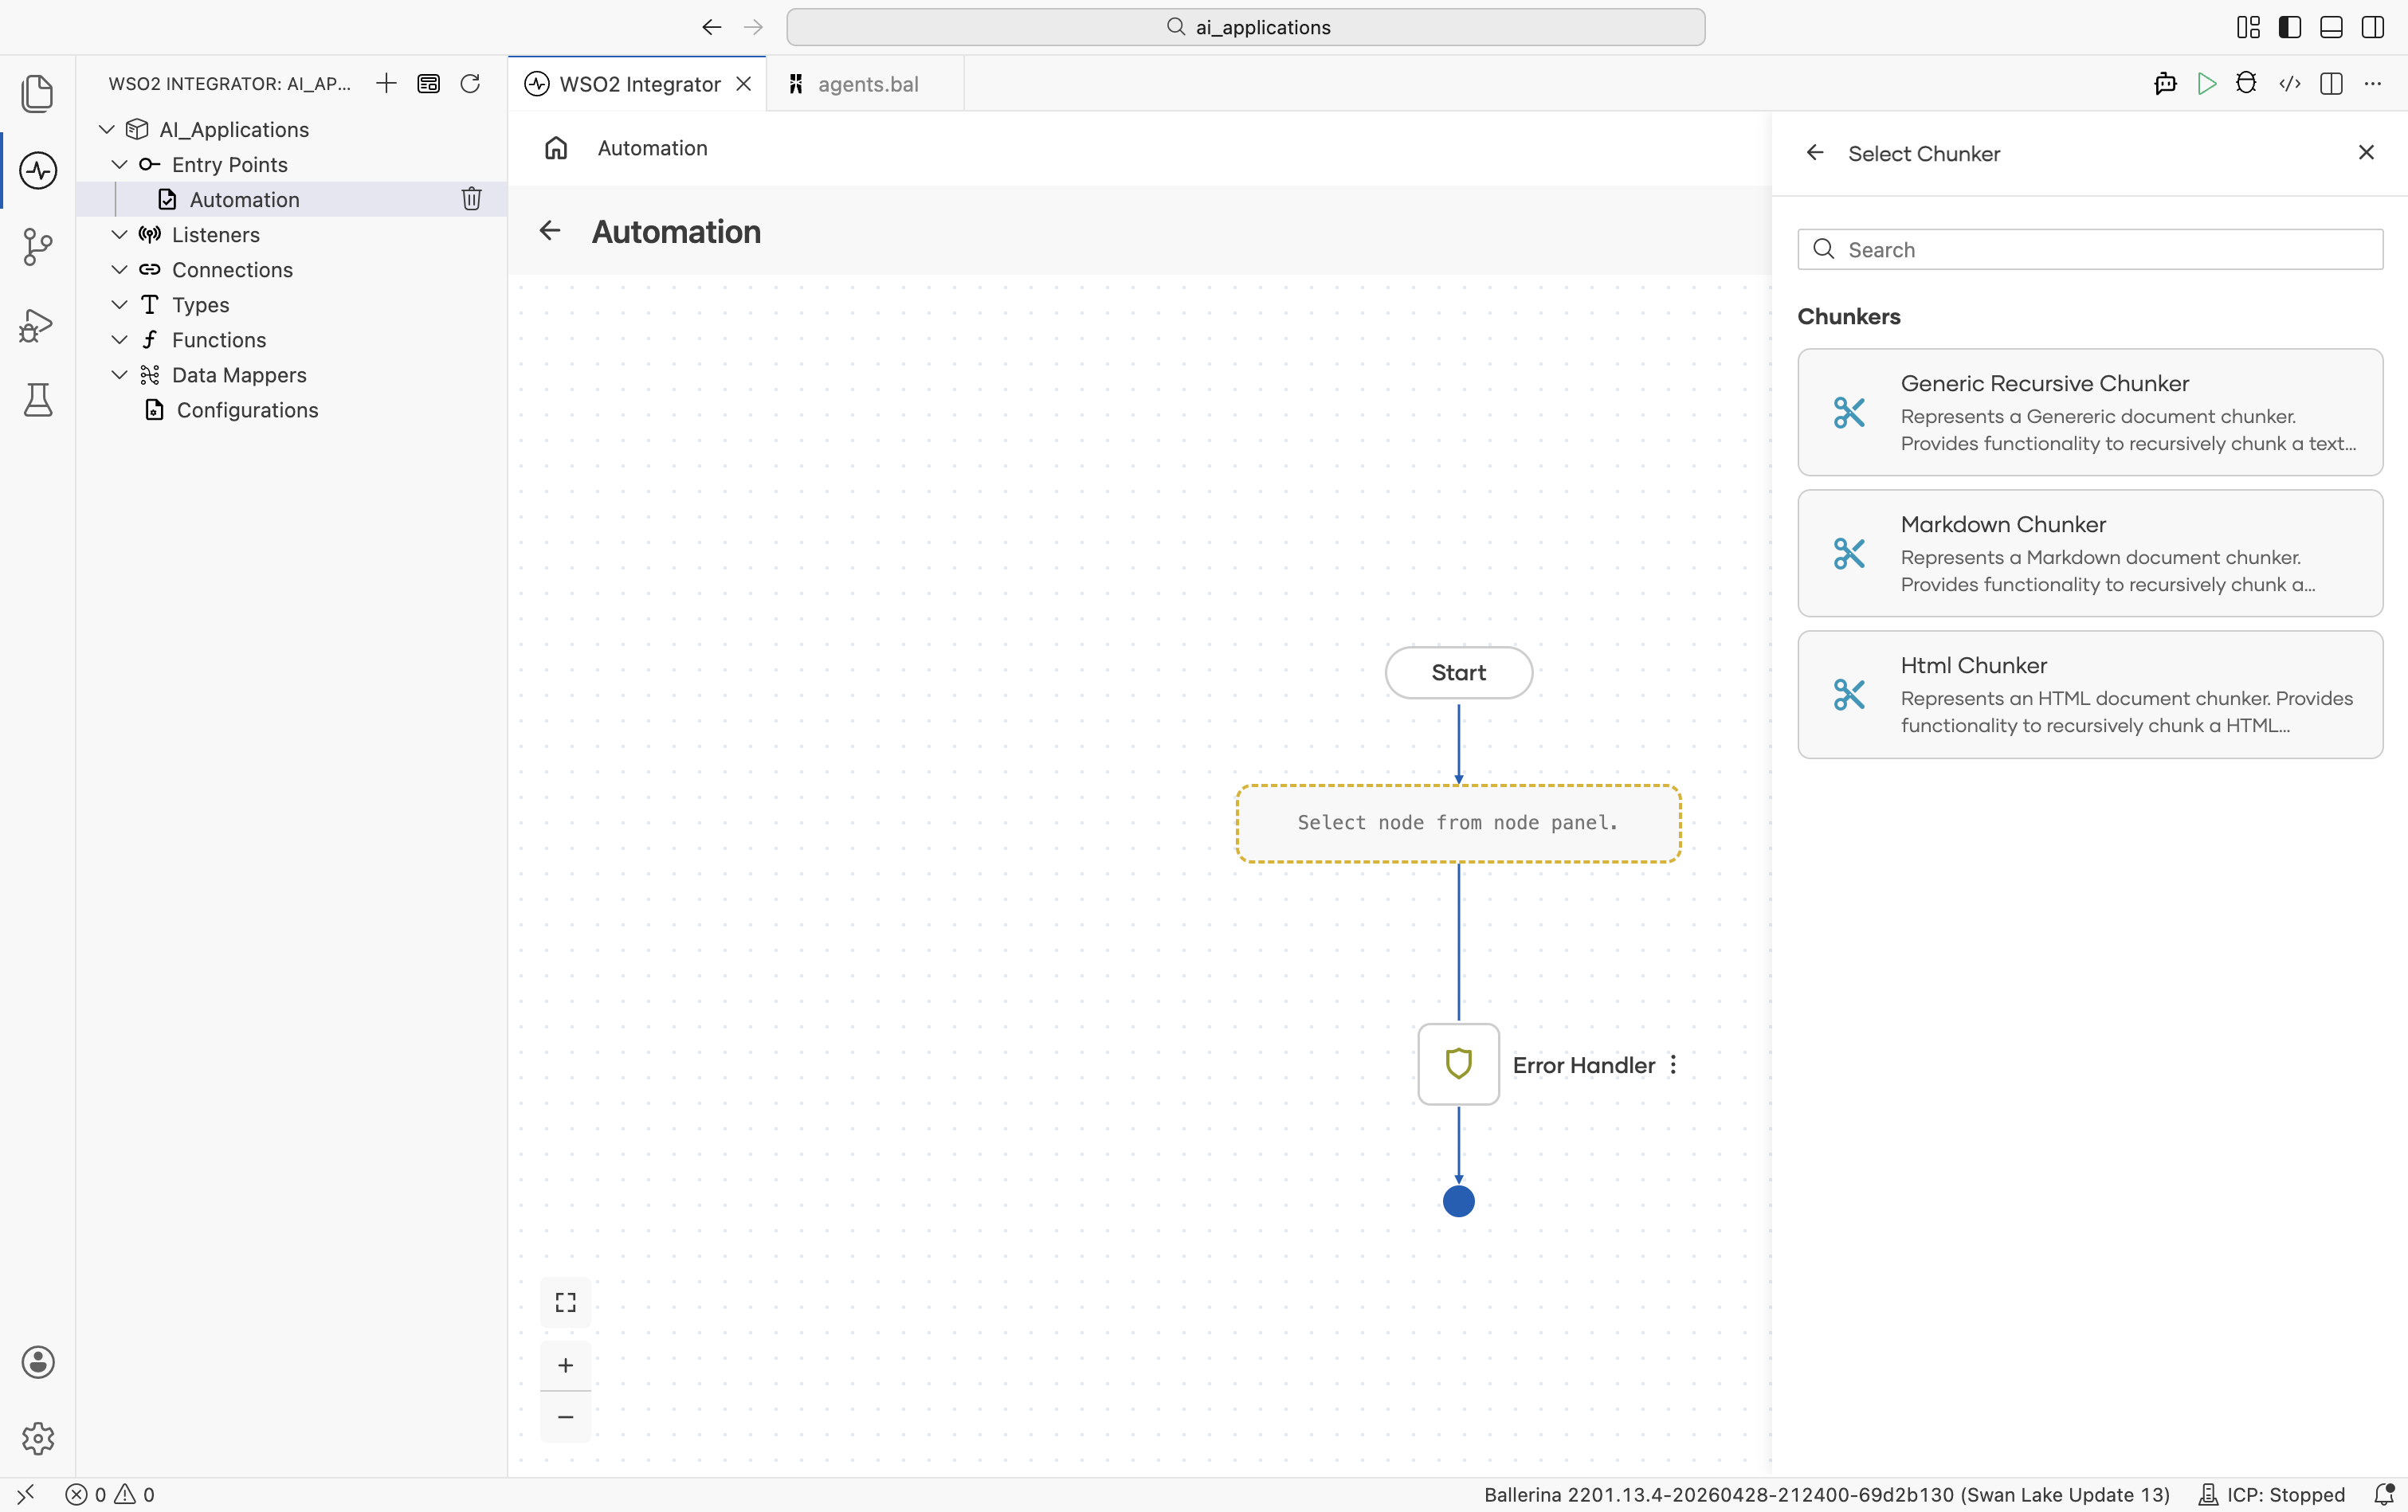The width and height of the screenshot is (2408, 1512).
Task: Switch to the agents.bal tab
Action: (866, 84)
